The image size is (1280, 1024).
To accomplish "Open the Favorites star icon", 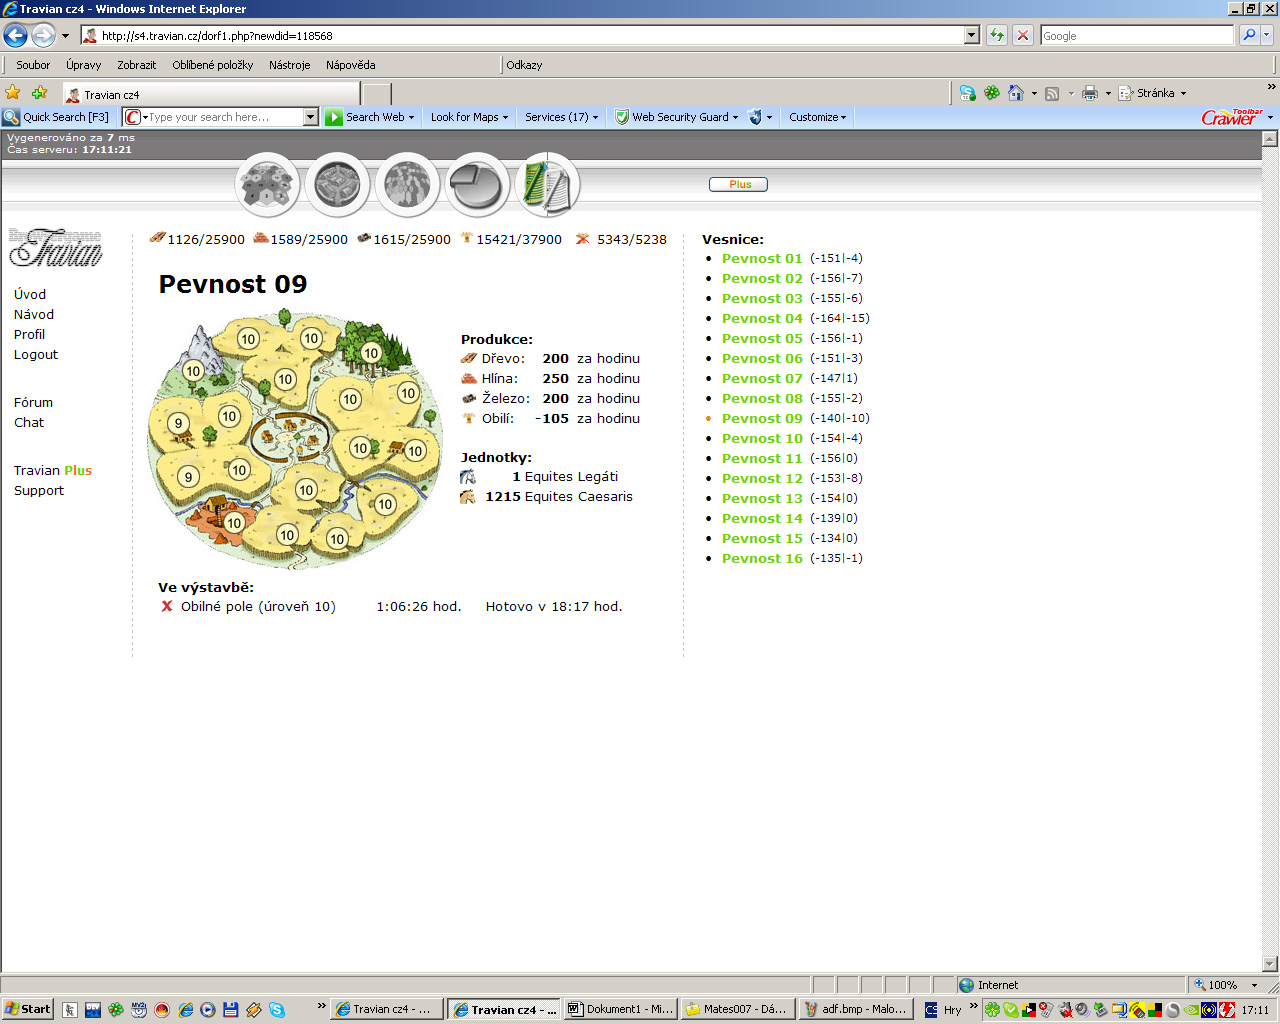I will 13,93.
